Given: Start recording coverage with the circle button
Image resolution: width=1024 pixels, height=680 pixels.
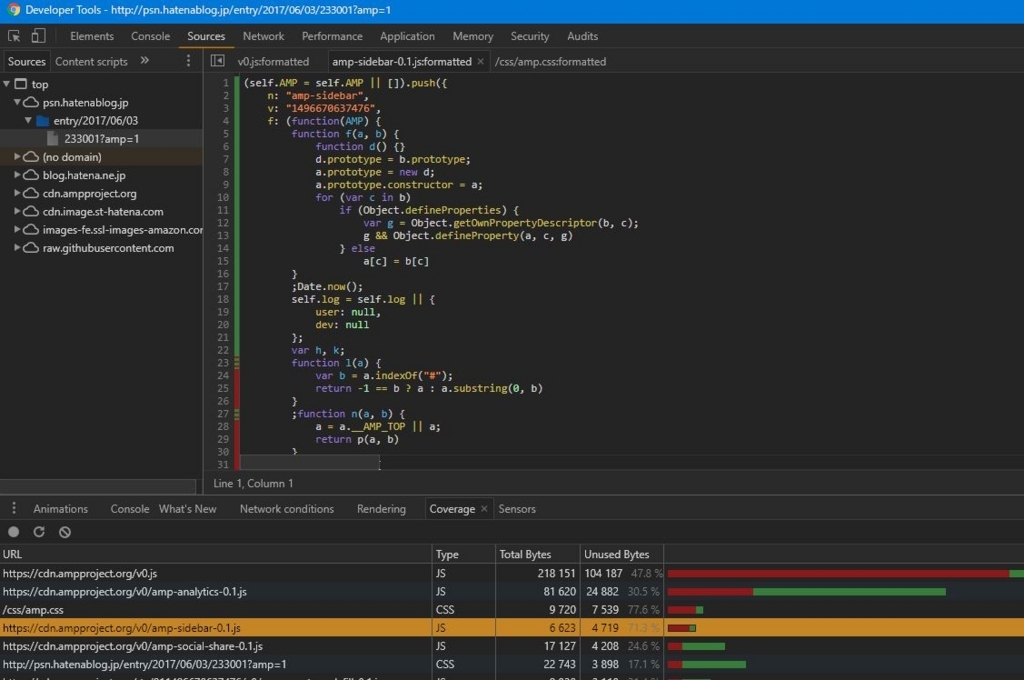Looking at the screenshot, I should click(14, 532).
